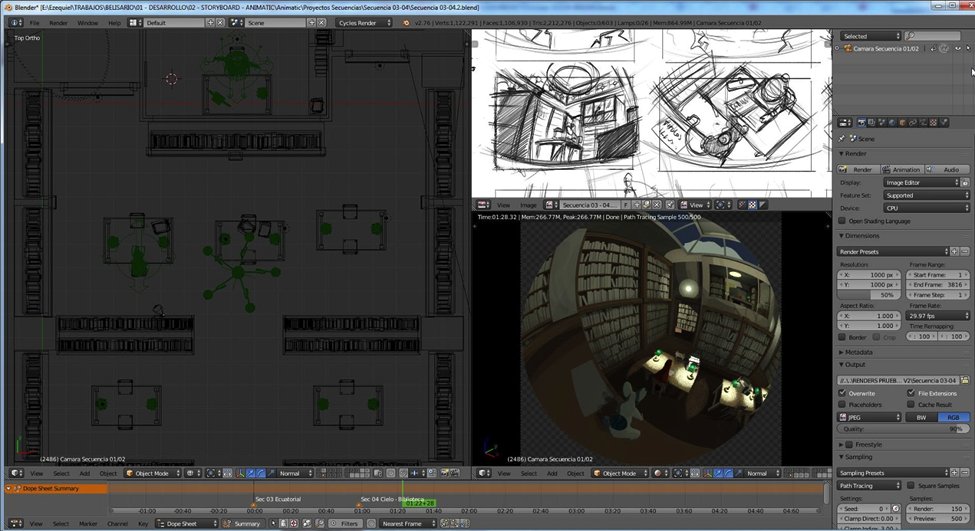Enable the Open Shading Language checkbox
This screenshot has height=531, width=975.
point(843,220)
